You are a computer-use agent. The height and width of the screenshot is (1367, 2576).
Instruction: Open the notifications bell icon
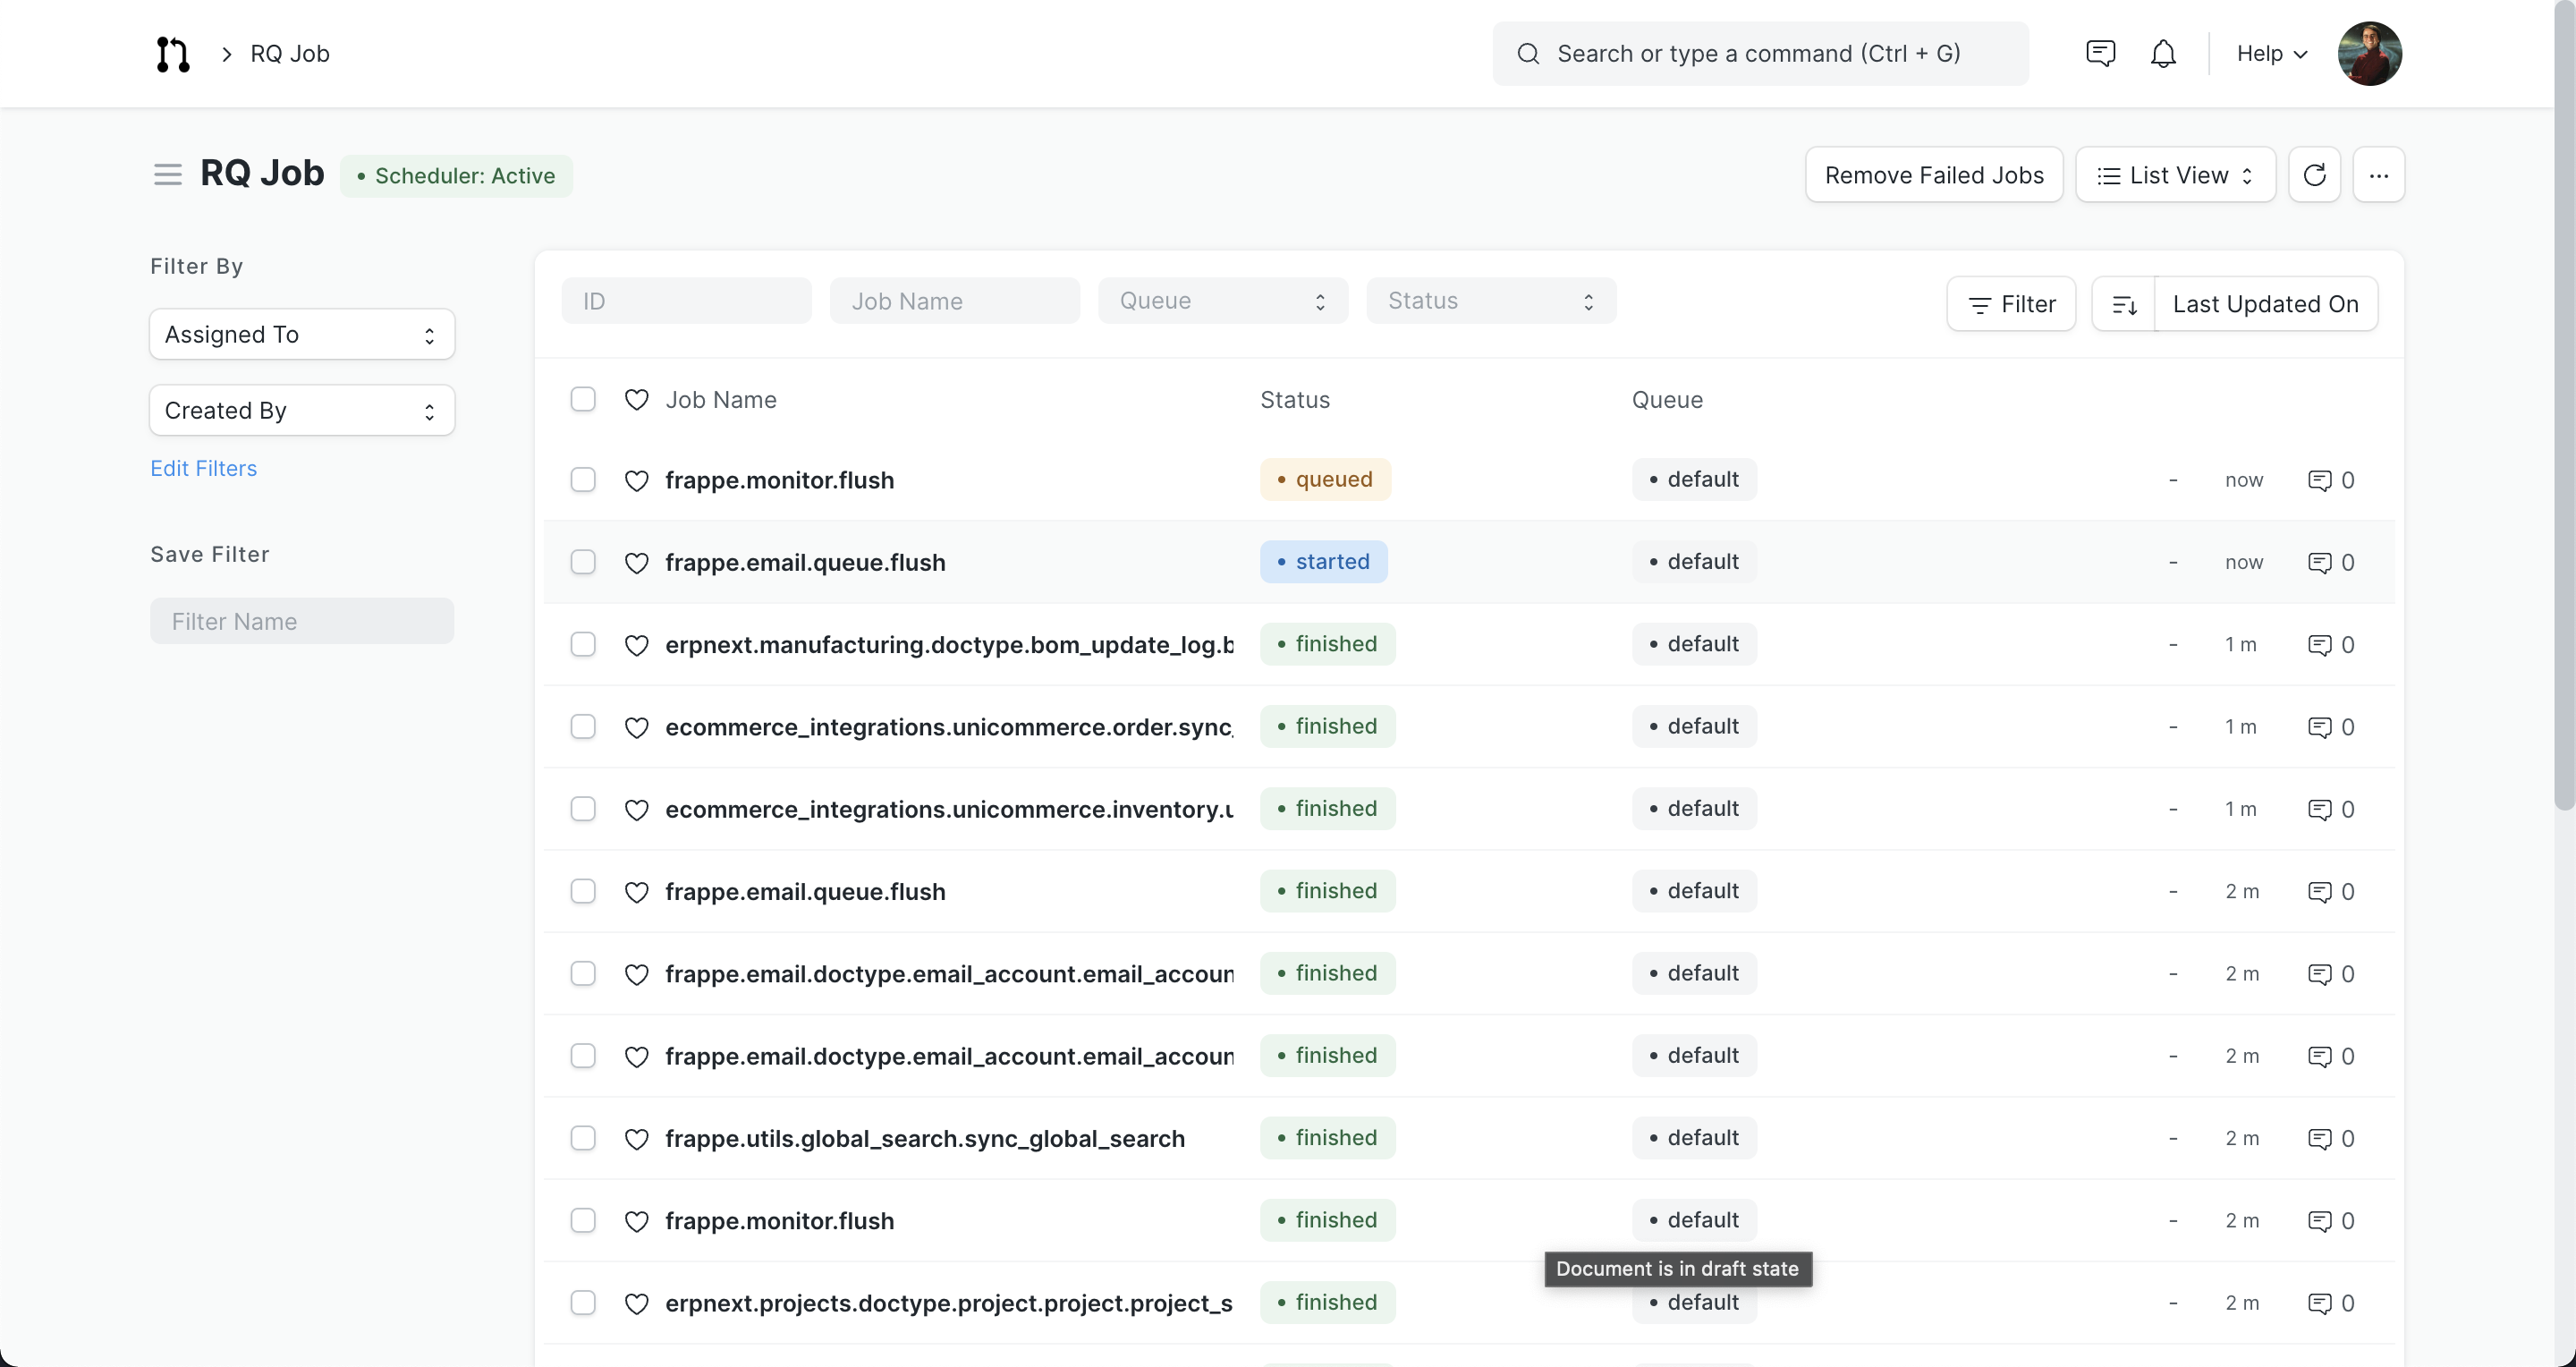pos(2162,54)
